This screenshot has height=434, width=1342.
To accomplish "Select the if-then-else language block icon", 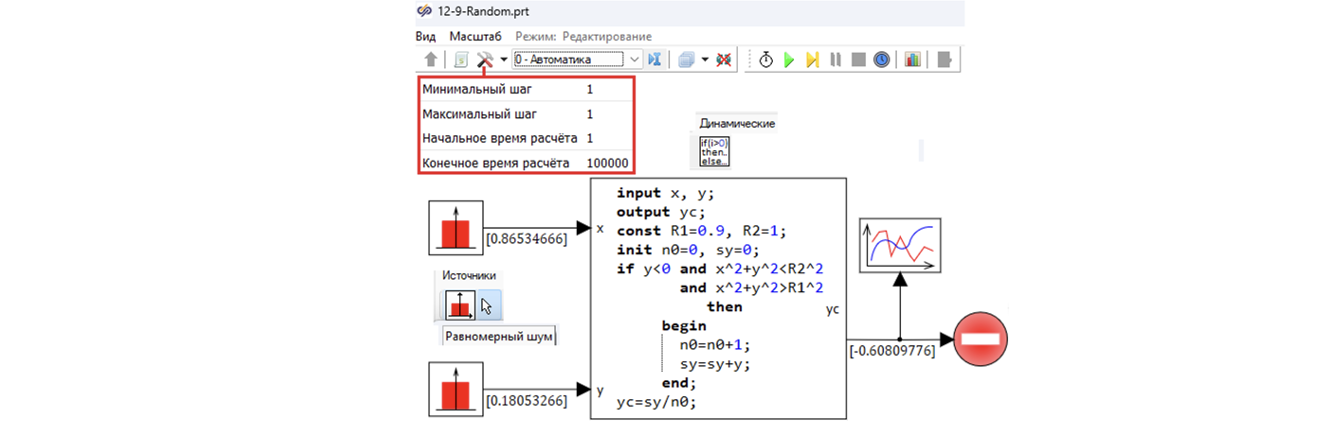I will point(714,152).
